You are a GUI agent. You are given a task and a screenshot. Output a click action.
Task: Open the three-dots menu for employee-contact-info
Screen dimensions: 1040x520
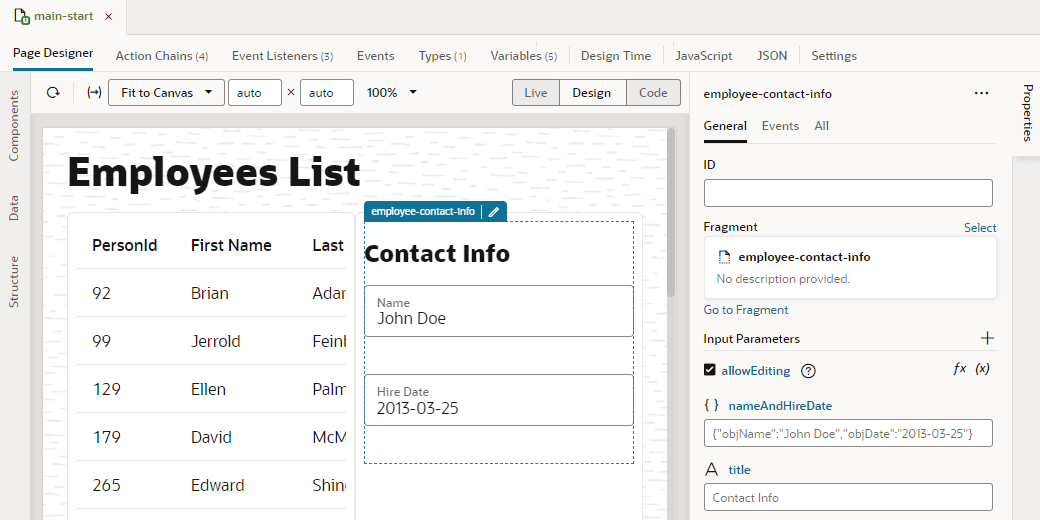pos(982,94)
